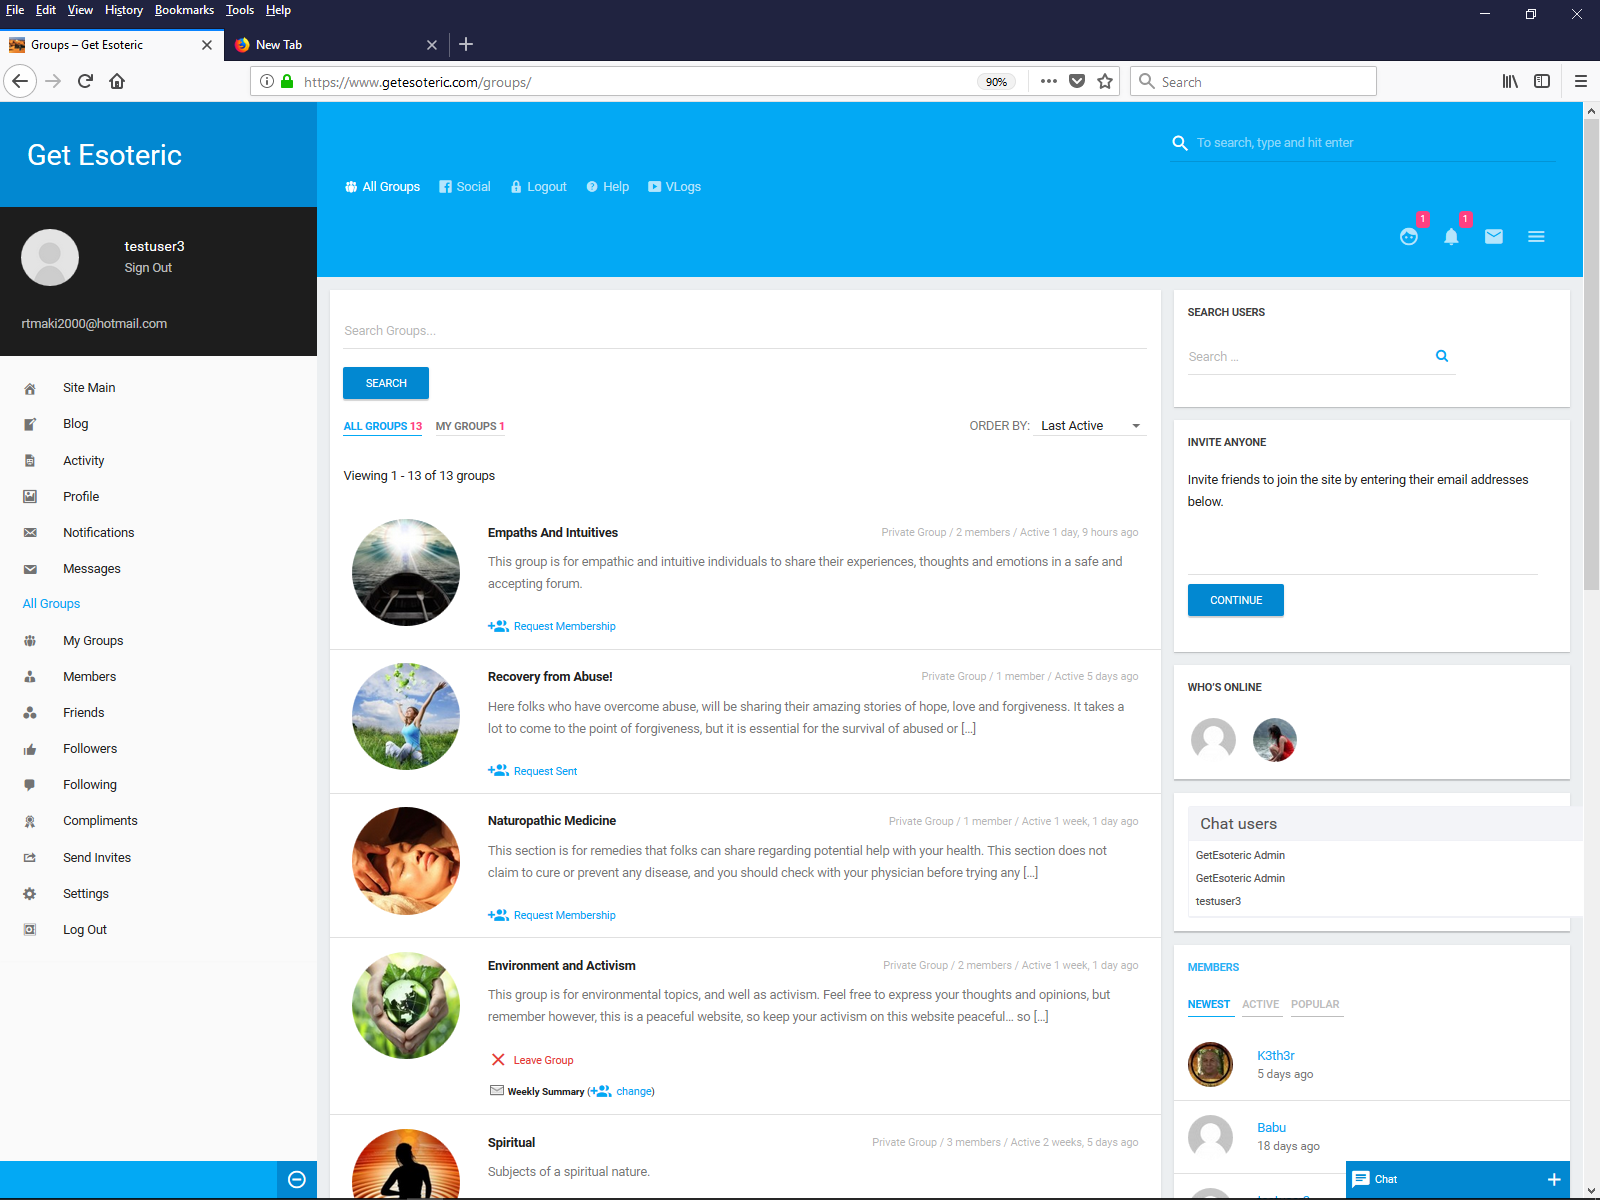The height and width of the screenshot is (1200, 1600).
Task: Open the Help link in header
Action: point(607,187)
